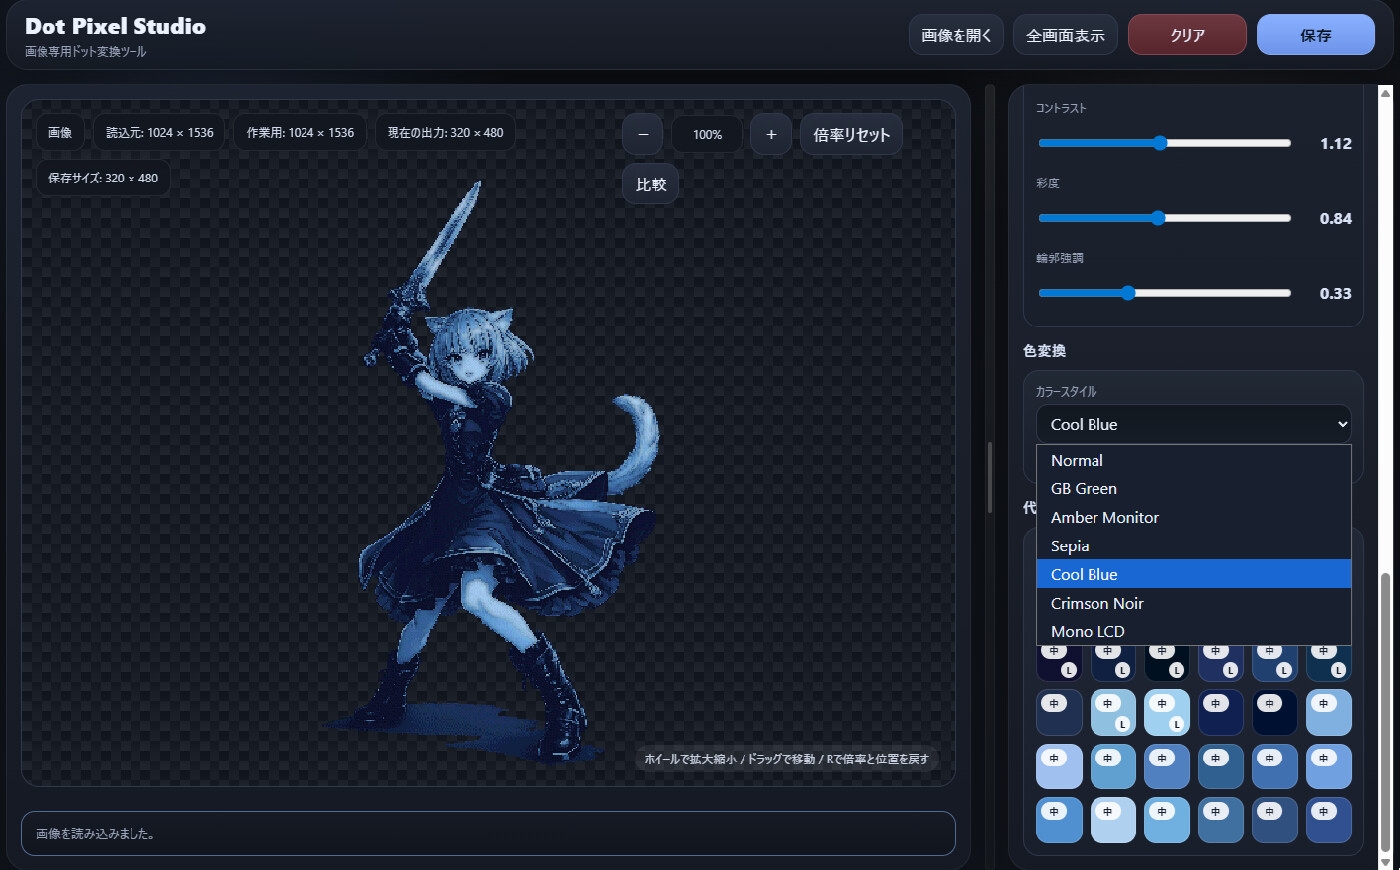Click the plus zoom-in button
Screen dimensions: 1400x870
pyautogui.click(x=771, y=134)
